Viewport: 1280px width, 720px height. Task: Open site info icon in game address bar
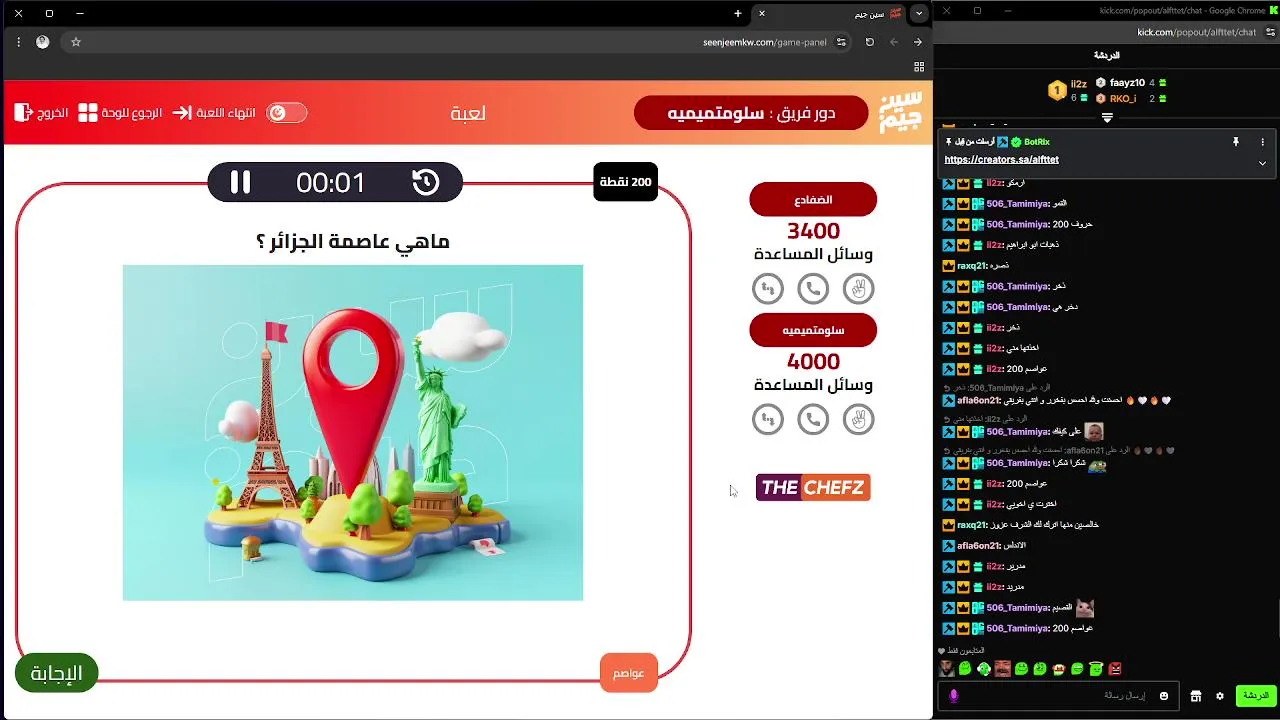842,42
